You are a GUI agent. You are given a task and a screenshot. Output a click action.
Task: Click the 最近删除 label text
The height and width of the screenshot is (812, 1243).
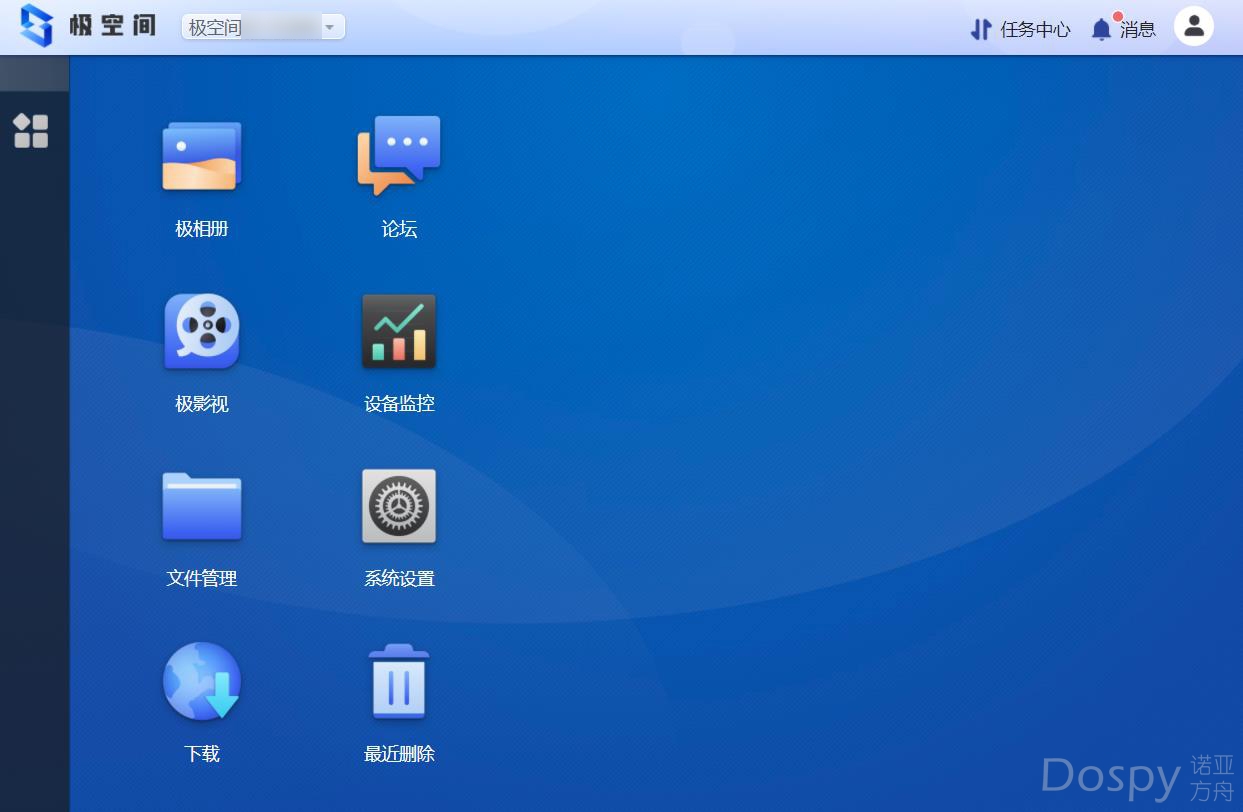pos(399,754)
